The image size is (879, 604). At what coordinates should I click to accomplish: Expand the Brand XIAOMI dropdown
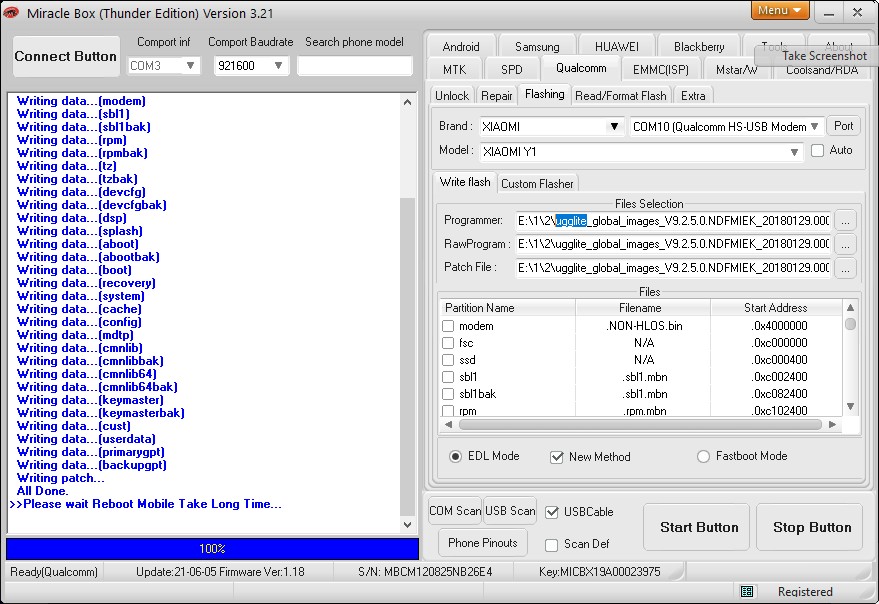pyautogui.click(x=614, y=127)
